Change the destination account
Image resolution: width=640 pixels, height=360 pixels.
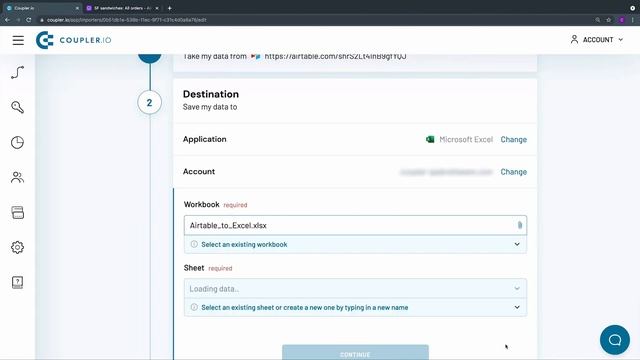tap(513, 172)
